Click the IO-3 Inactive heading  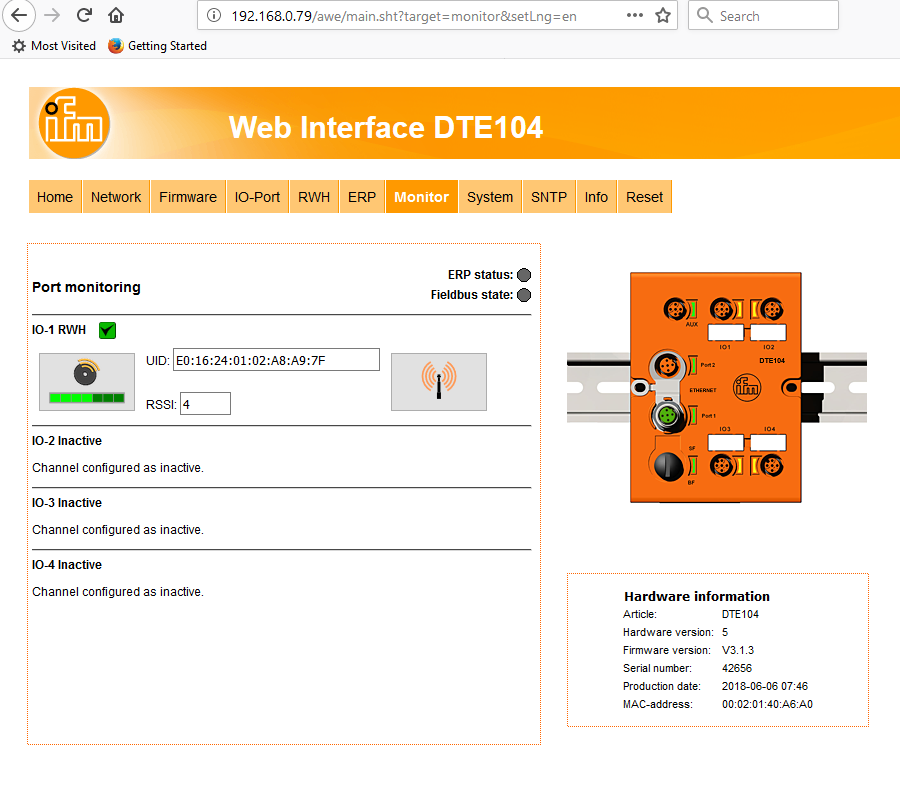(67, 503)
